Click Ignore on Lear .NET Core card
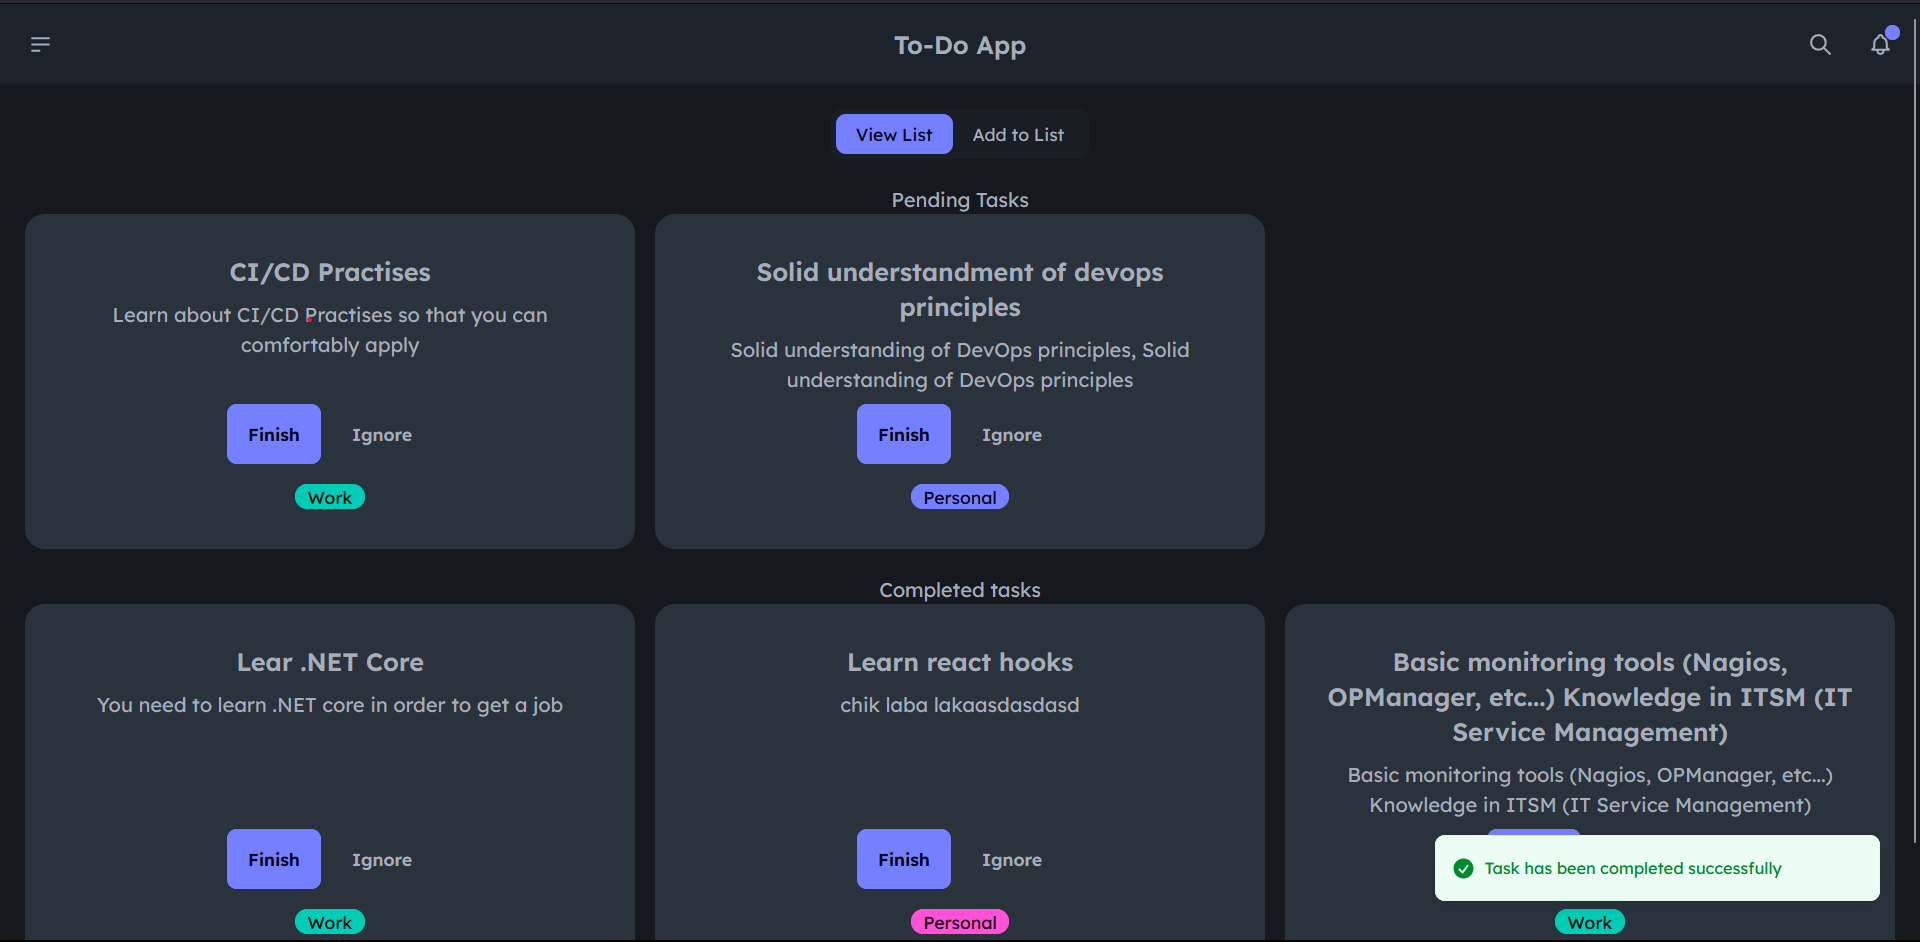Screen dimensions: 1920x942 tap(381, 860)
